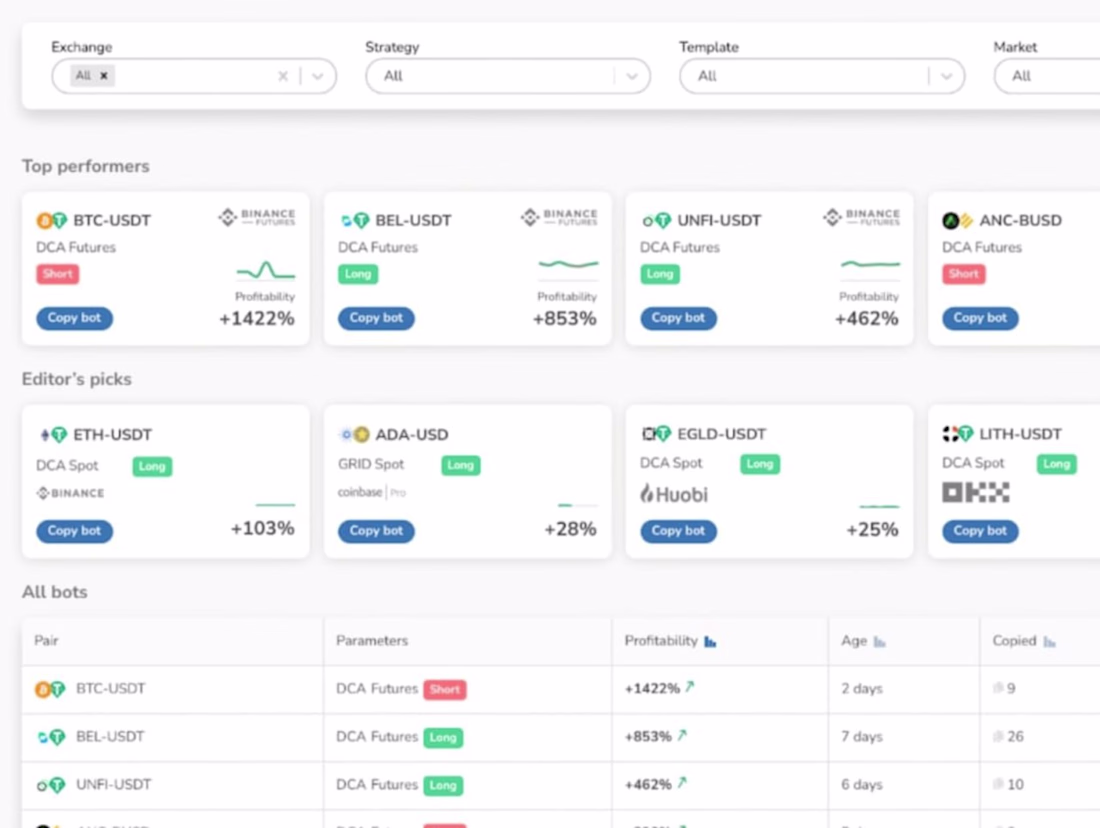Remove the 'All' tag in Exchange filter

104,76
